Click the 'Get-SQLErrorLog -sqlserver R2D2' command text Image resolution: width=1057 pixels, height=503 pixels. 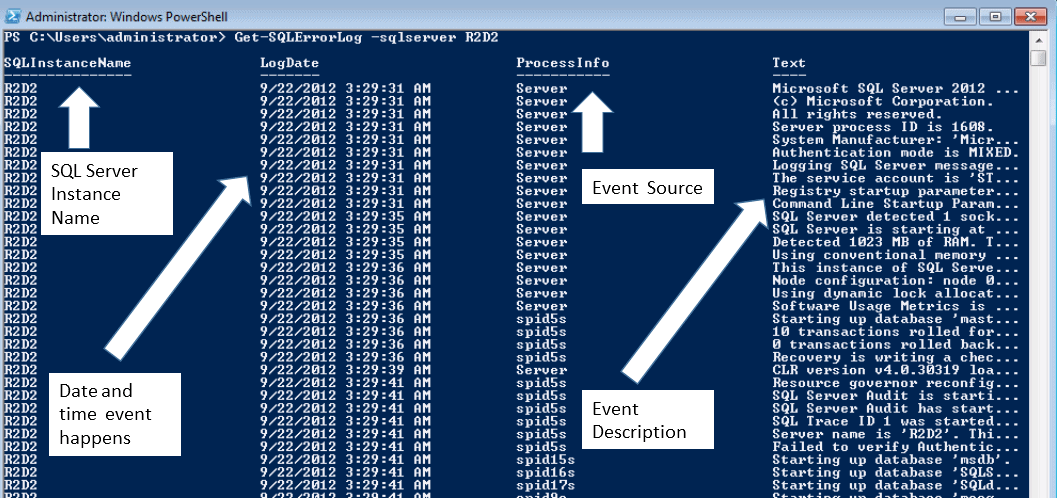click(x=366, y=38)
